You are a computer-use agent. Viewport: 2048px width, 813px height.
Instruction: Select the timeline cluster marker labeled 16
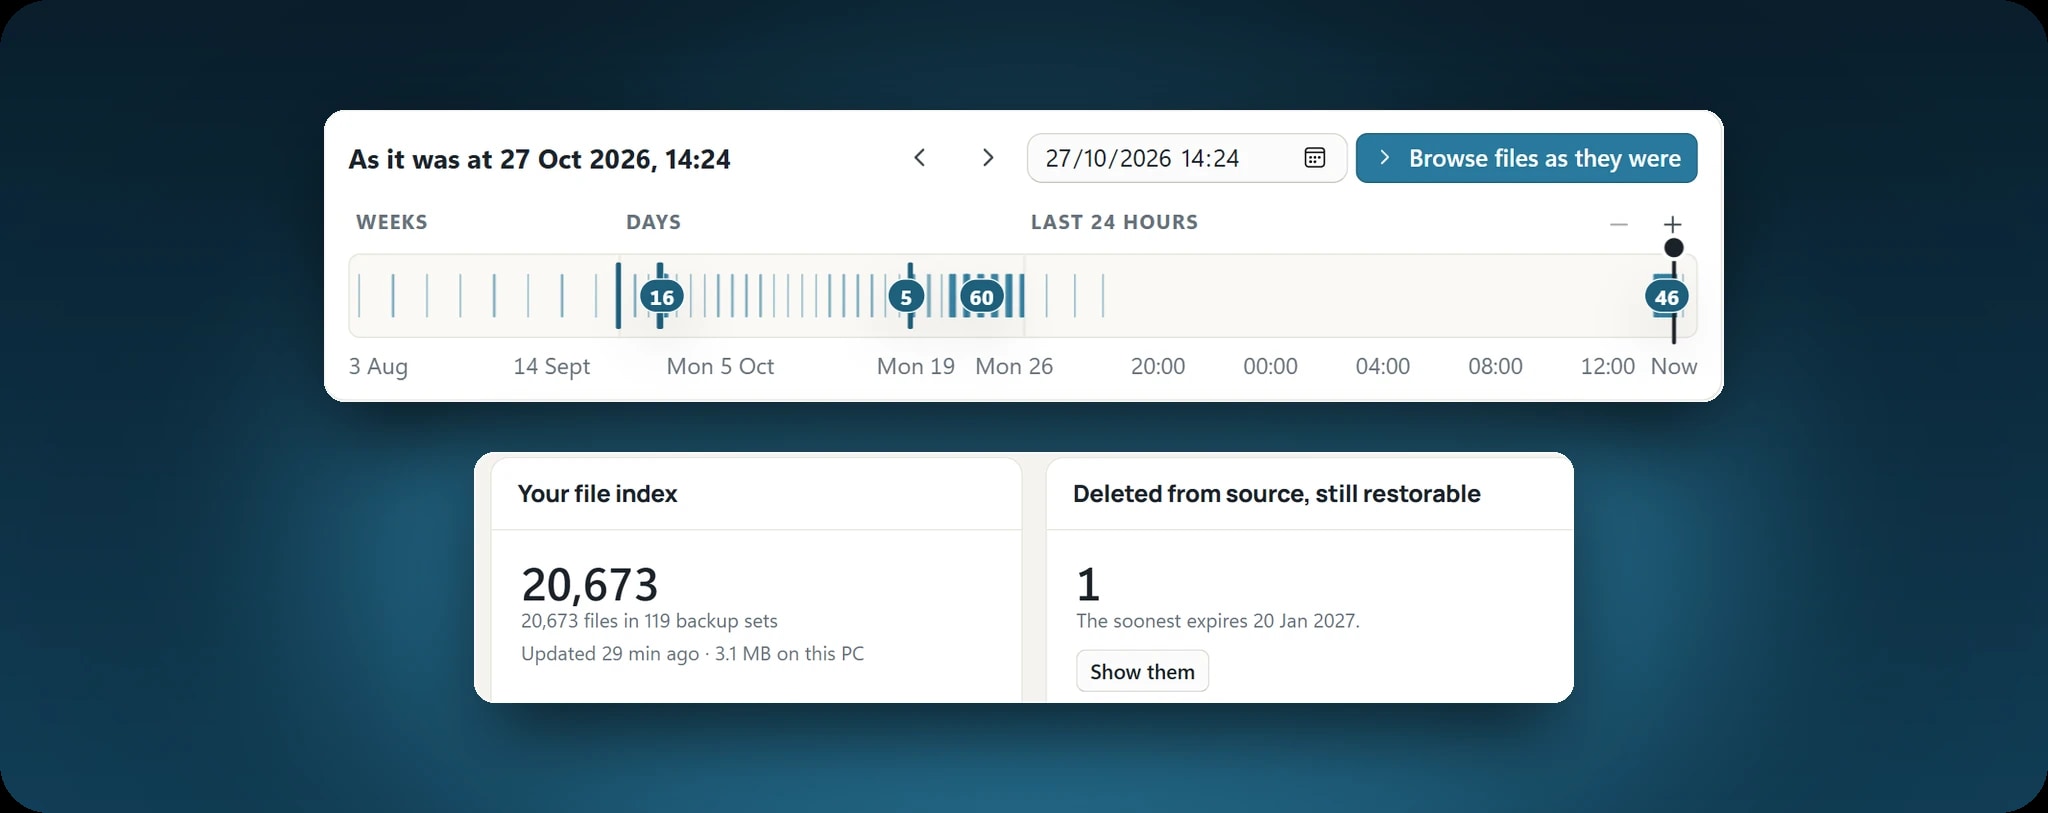tap(662, 297)
